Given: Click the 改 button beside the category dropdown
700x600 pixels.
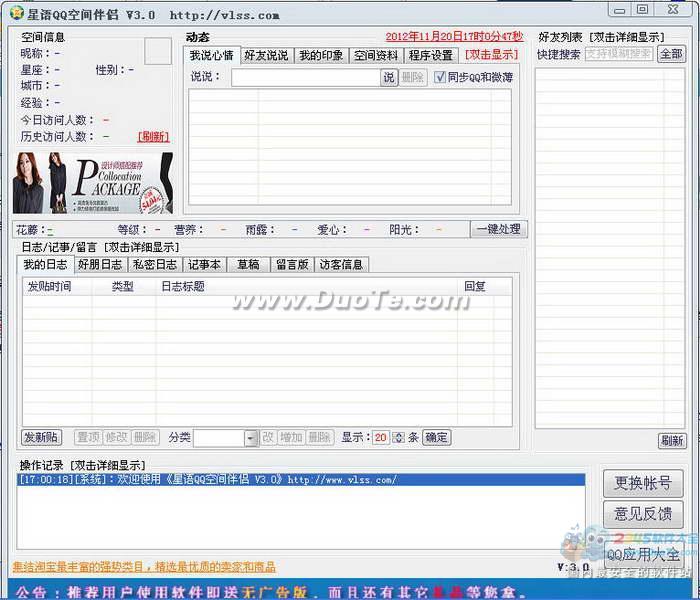Looking at the screenshot, I should [x=268, y=437].
